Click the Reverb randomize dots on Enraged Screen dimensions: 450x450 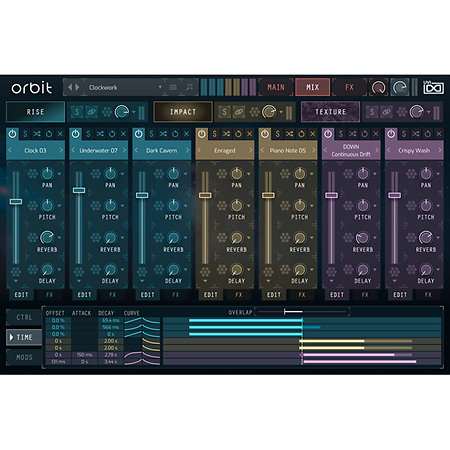(x=222, y=238)
